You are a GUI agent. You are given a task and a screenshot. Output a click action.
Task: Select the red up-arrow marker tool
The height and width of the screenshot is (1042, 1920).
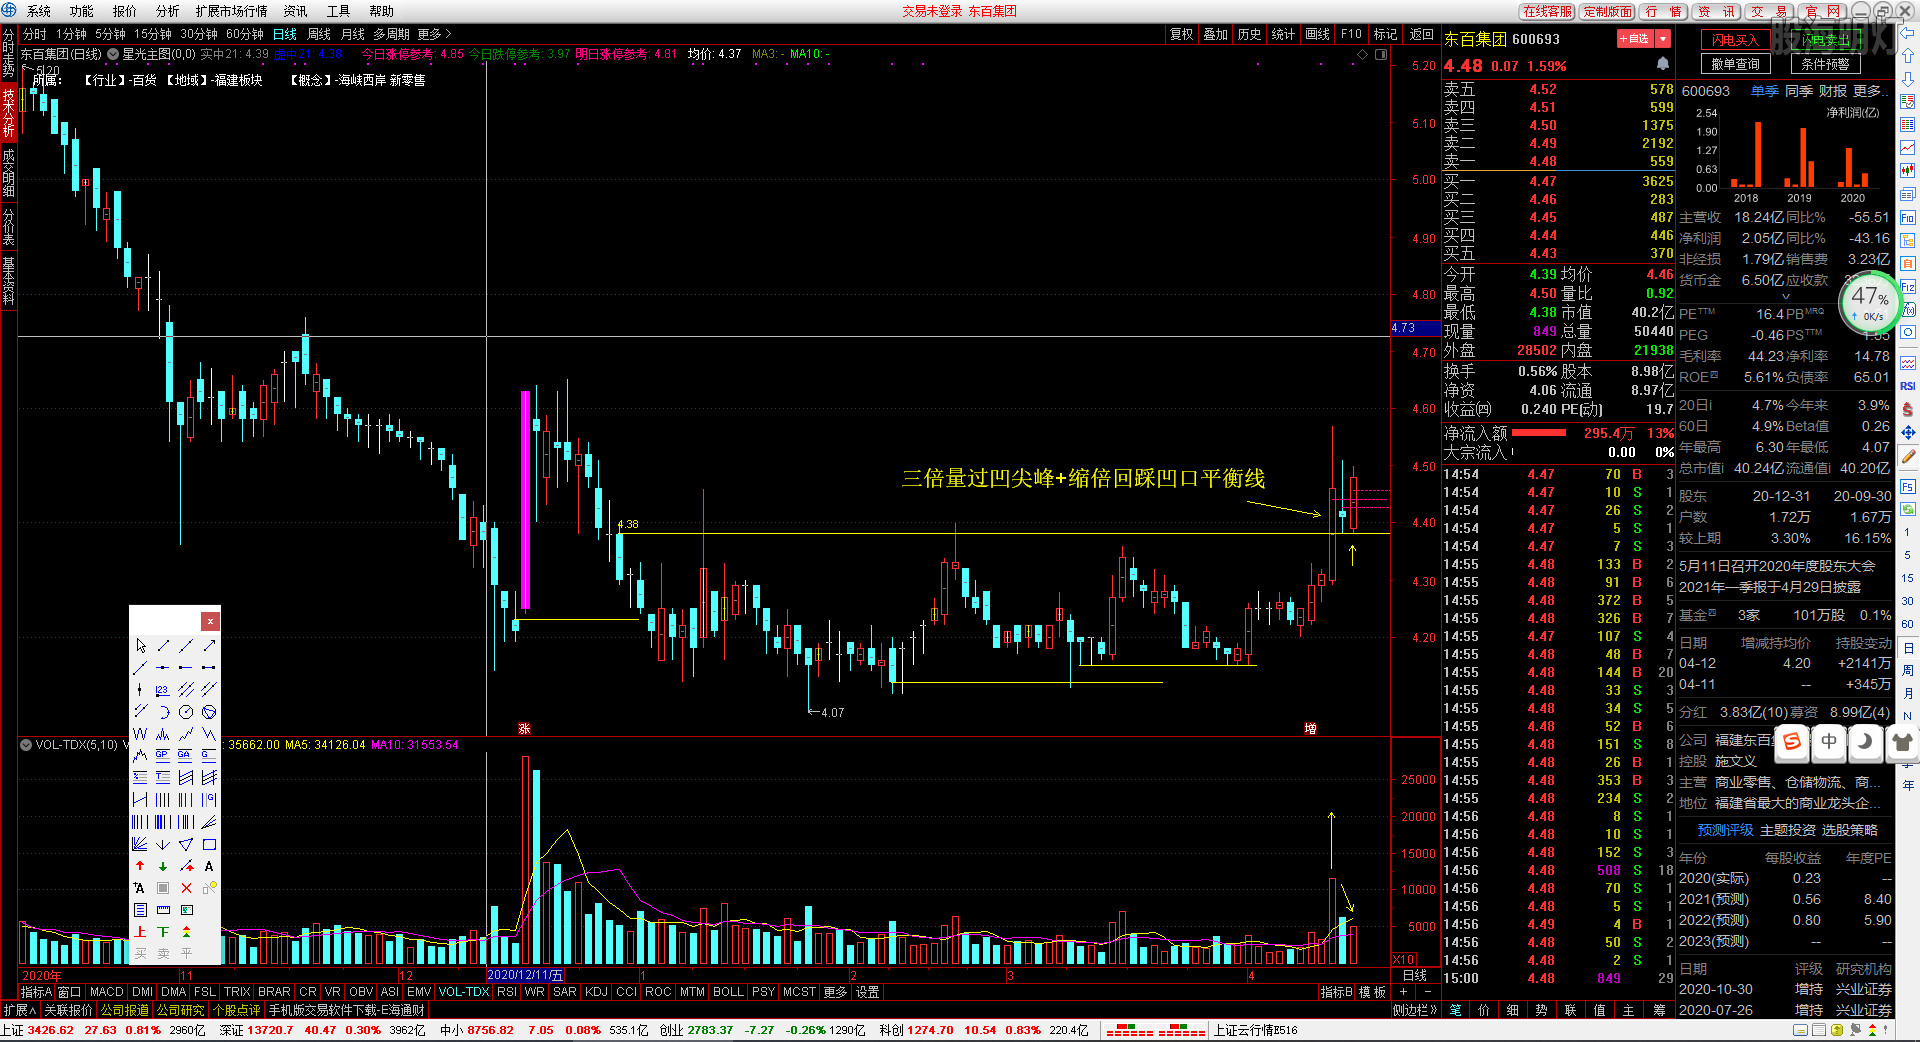141,866
